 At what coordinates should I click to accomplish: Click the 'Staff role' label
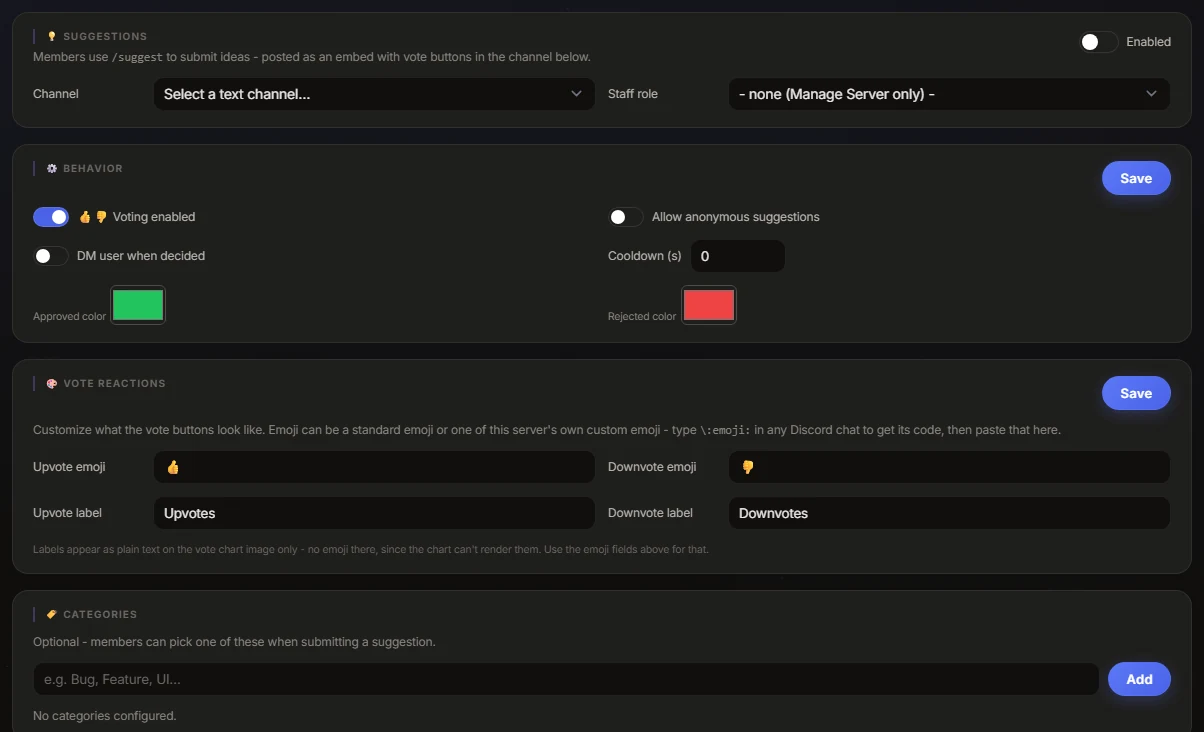click(633, 94)
